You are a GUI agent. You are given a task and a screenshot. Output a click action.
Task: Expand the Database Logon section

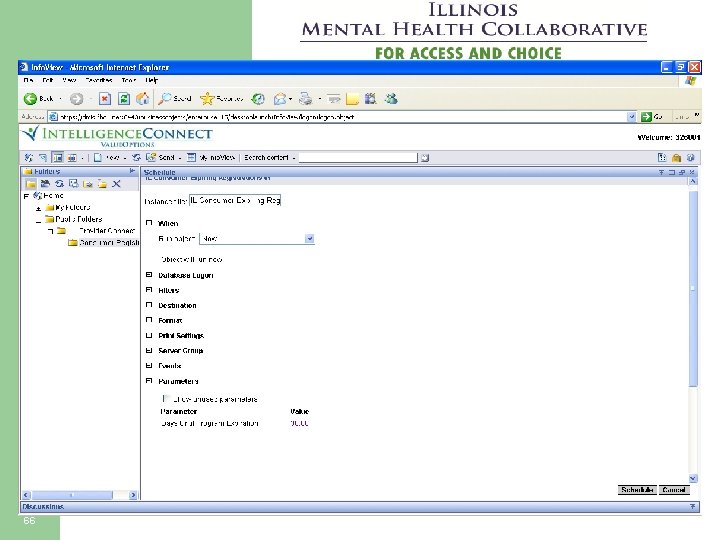(x=149, y=275)
